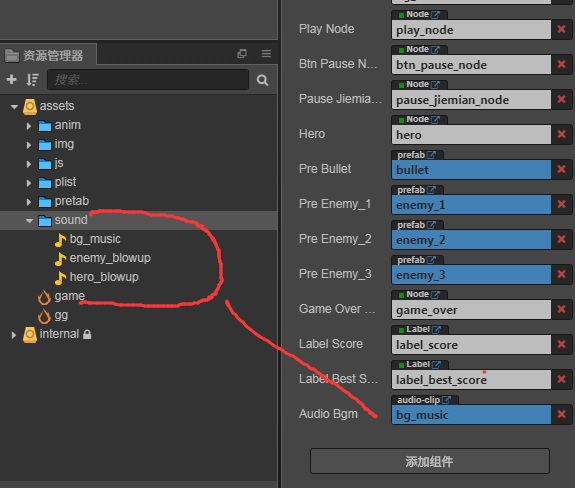Click the assets search input field
The width and height of the screenshot is (575, 488).
click(x=148, y=80)
